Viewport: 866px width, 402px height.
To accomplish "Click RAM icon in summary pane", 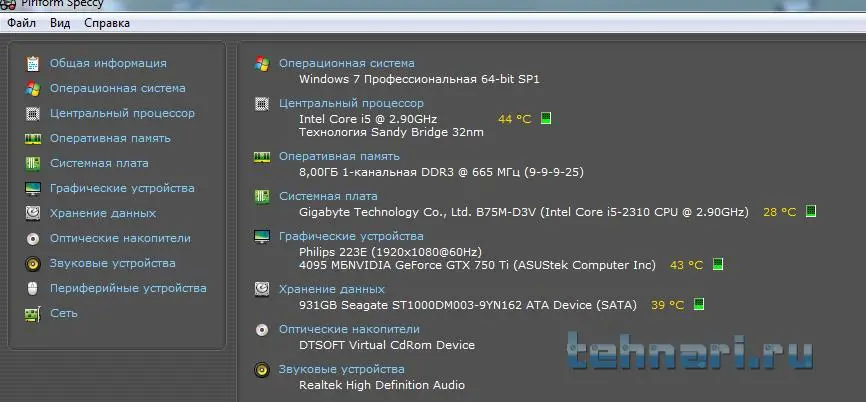I will click(262, 157).
